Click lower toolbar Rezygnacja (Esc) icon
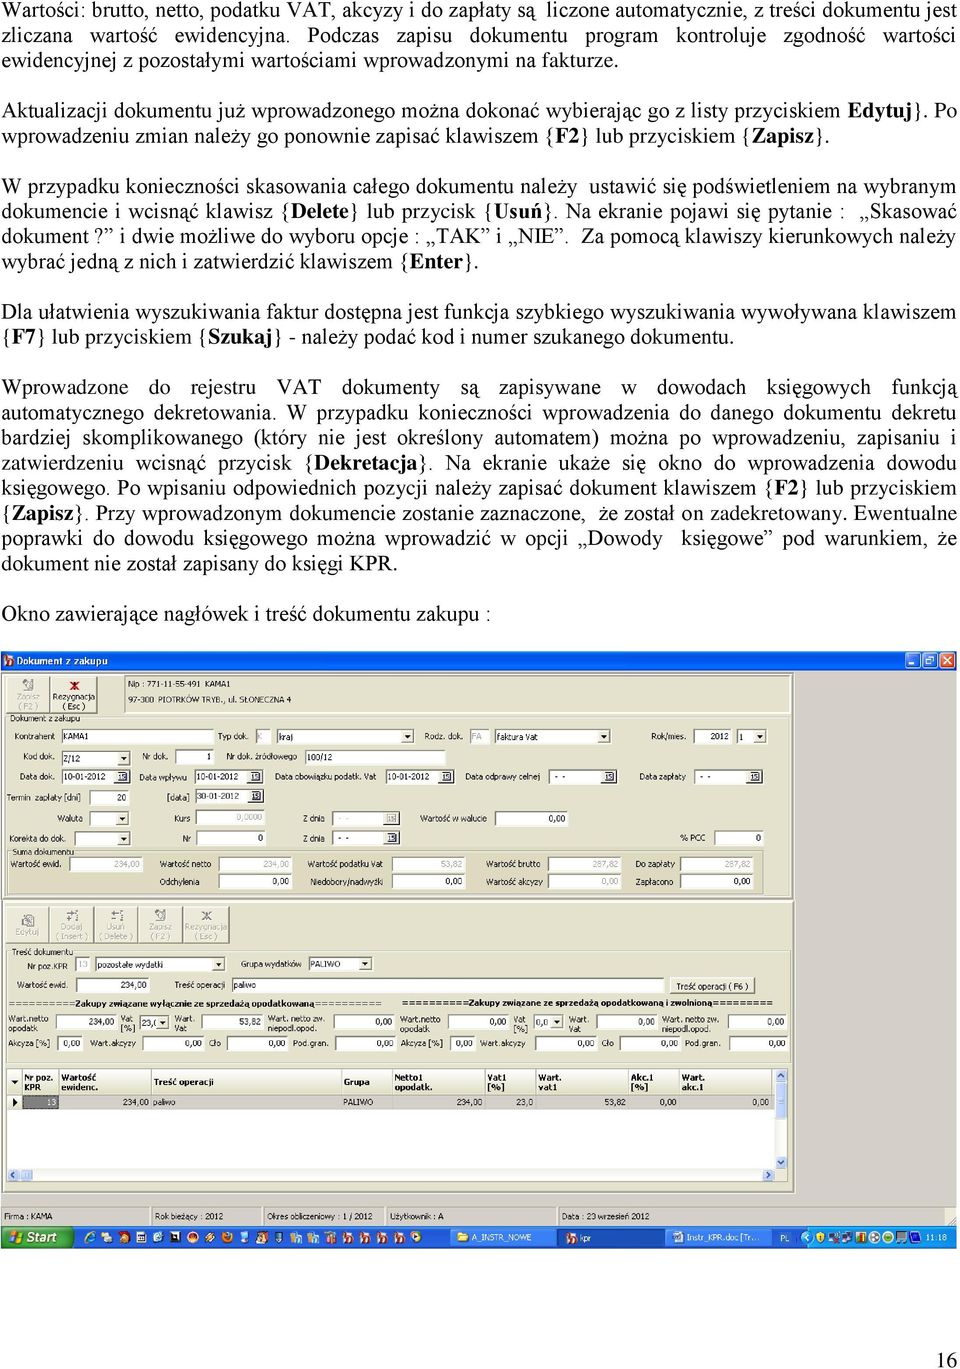Viewport: 960px width, 1369px height. pyautogui.click(x=206, y=924)
